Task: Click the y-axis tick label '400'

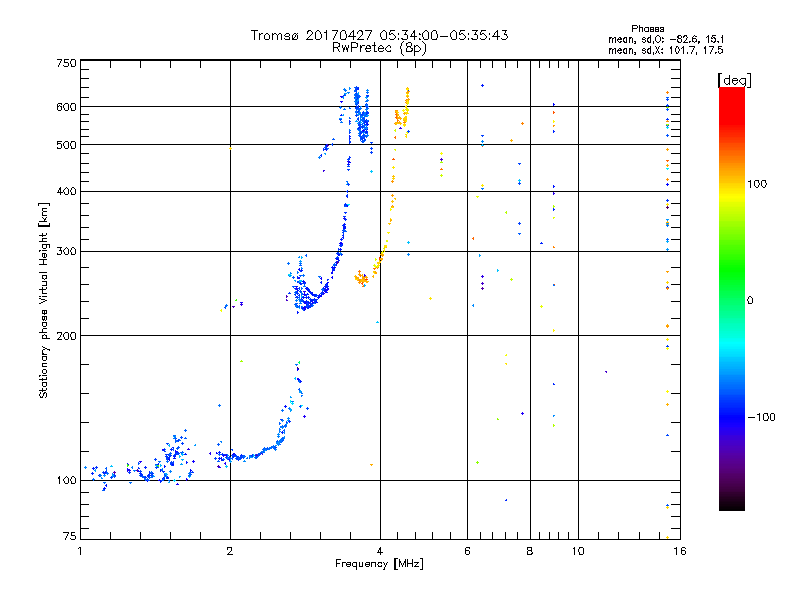Action: 66,192
